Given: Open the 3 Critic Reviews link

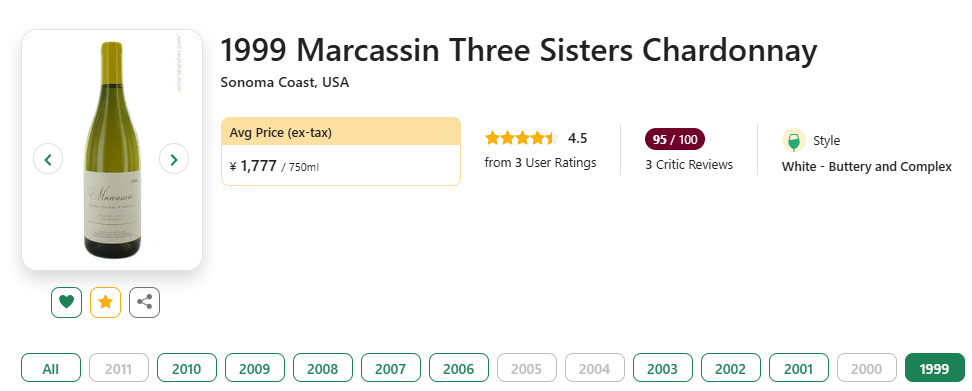Looking at the screenshot, I should click(x=689, y=165).
